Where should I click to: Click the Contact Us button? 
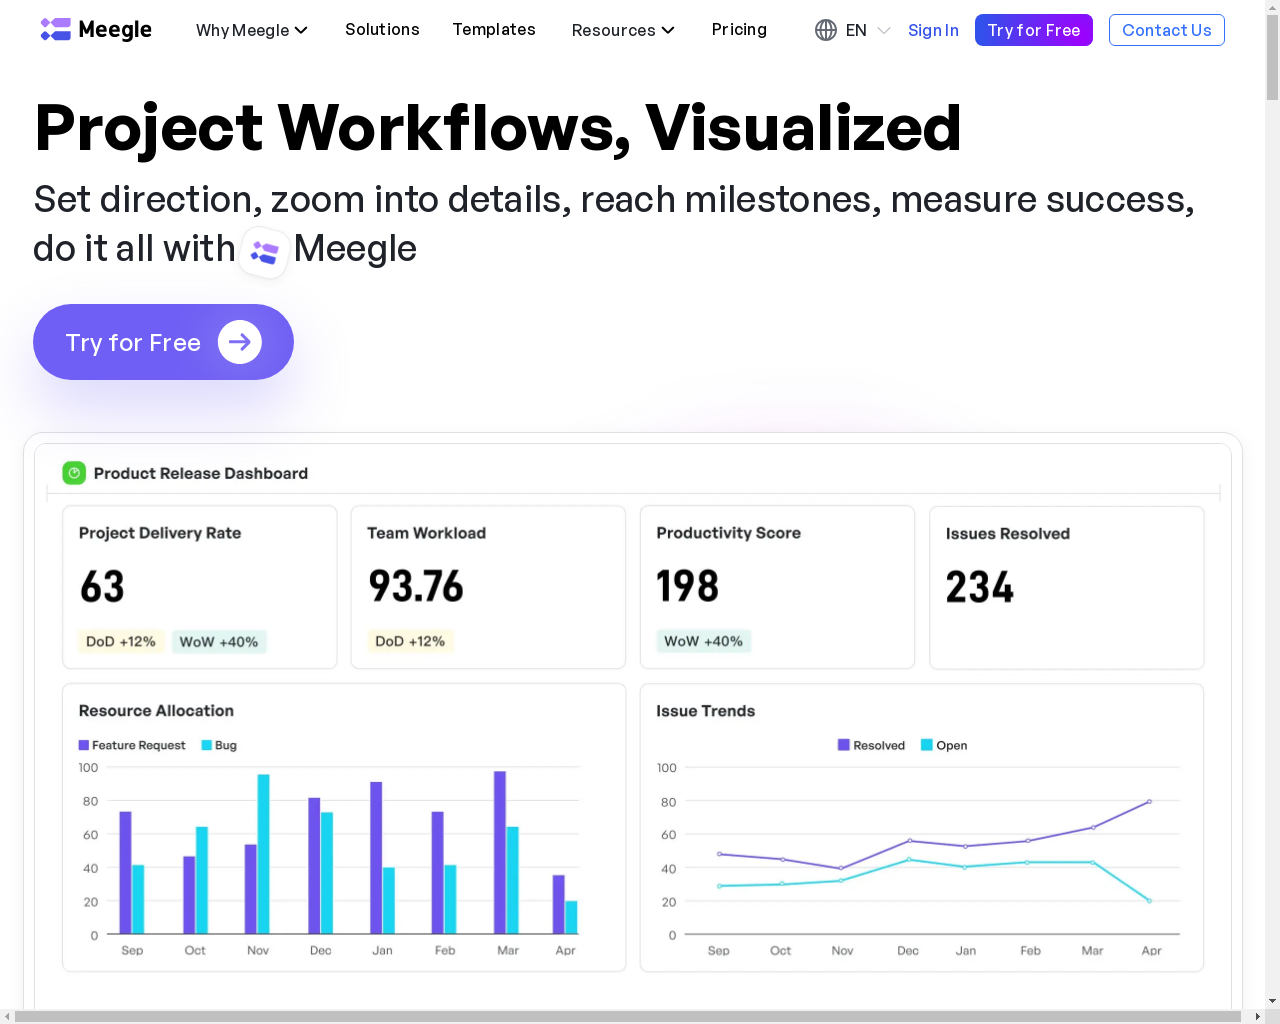pos(1167,30)
